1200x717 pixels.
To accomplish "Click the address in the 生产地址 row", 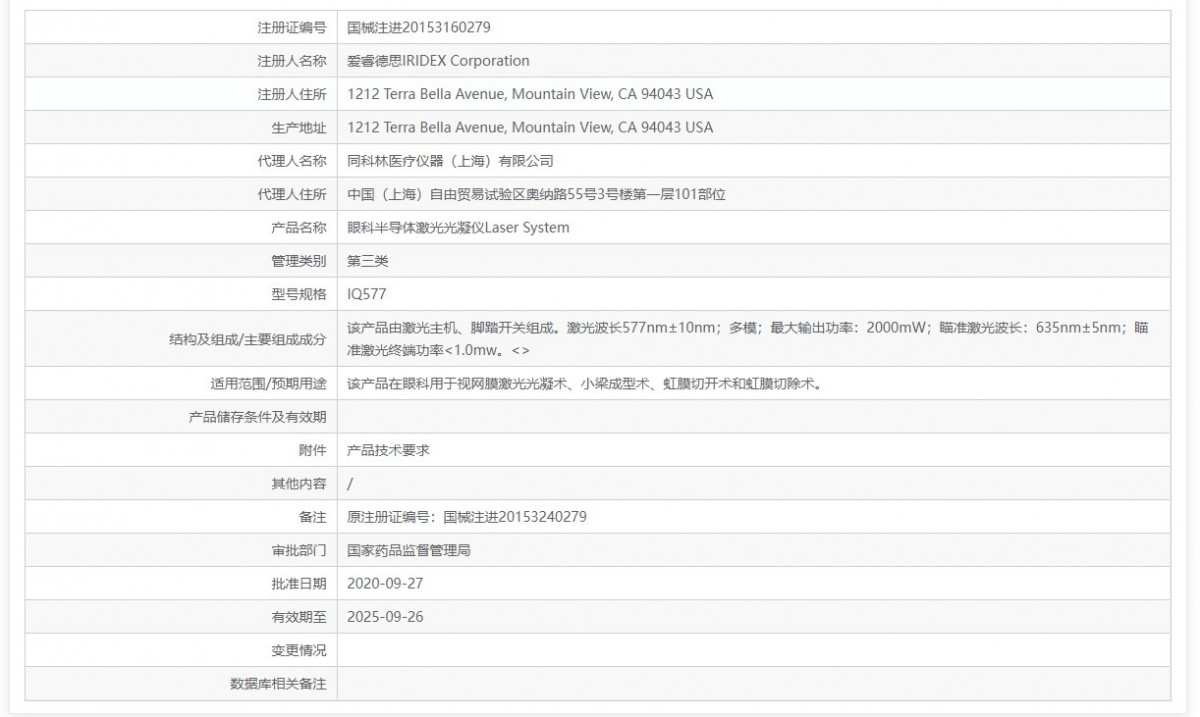I will 530,127.
